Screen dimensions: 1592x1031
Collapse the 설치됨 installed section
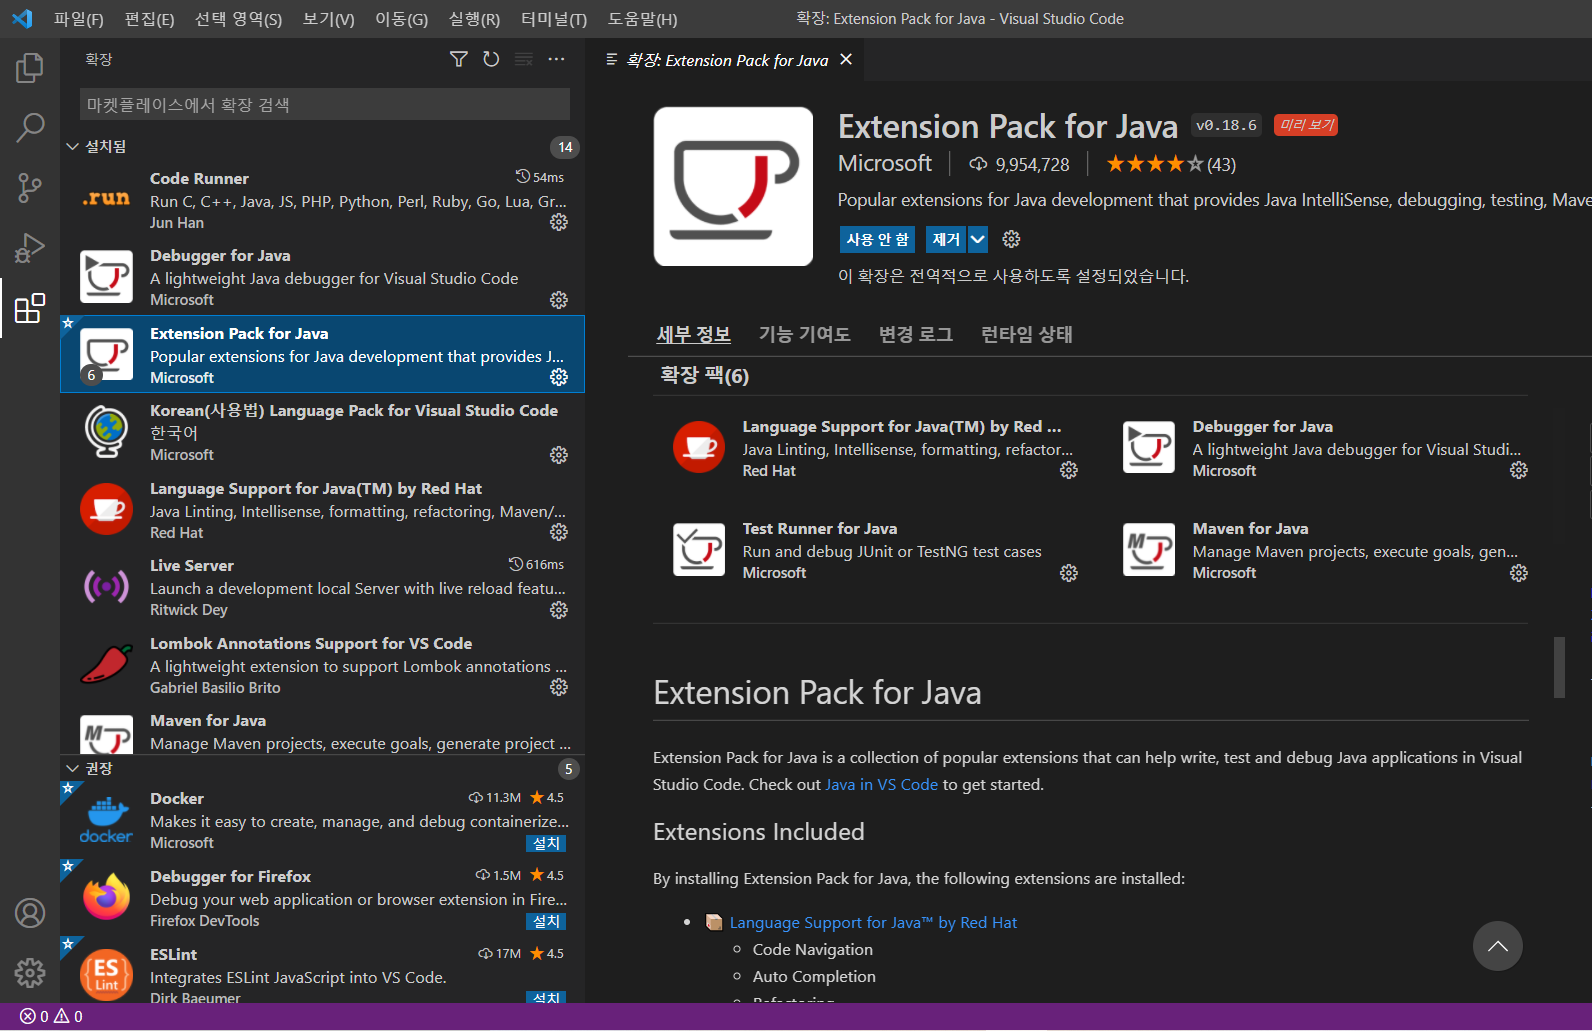point(72,146)
